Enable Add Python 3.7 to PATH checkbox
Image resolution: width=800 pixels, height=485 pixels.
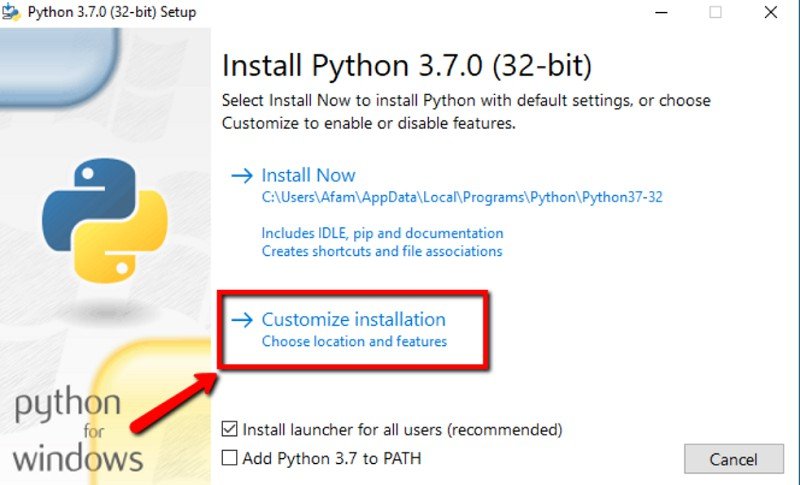tap(230, 458)
